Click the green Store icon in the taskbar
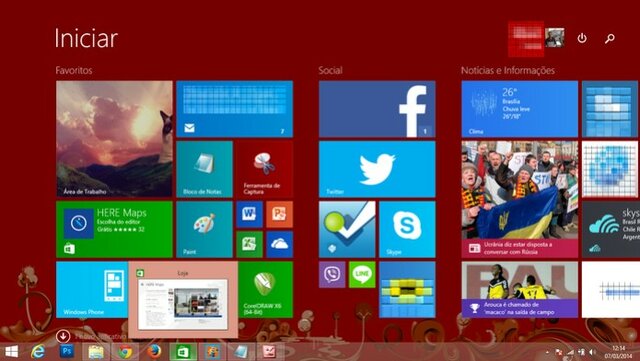Image resolution: width=640 pixels, height=361 pixels. pos(183,352)
